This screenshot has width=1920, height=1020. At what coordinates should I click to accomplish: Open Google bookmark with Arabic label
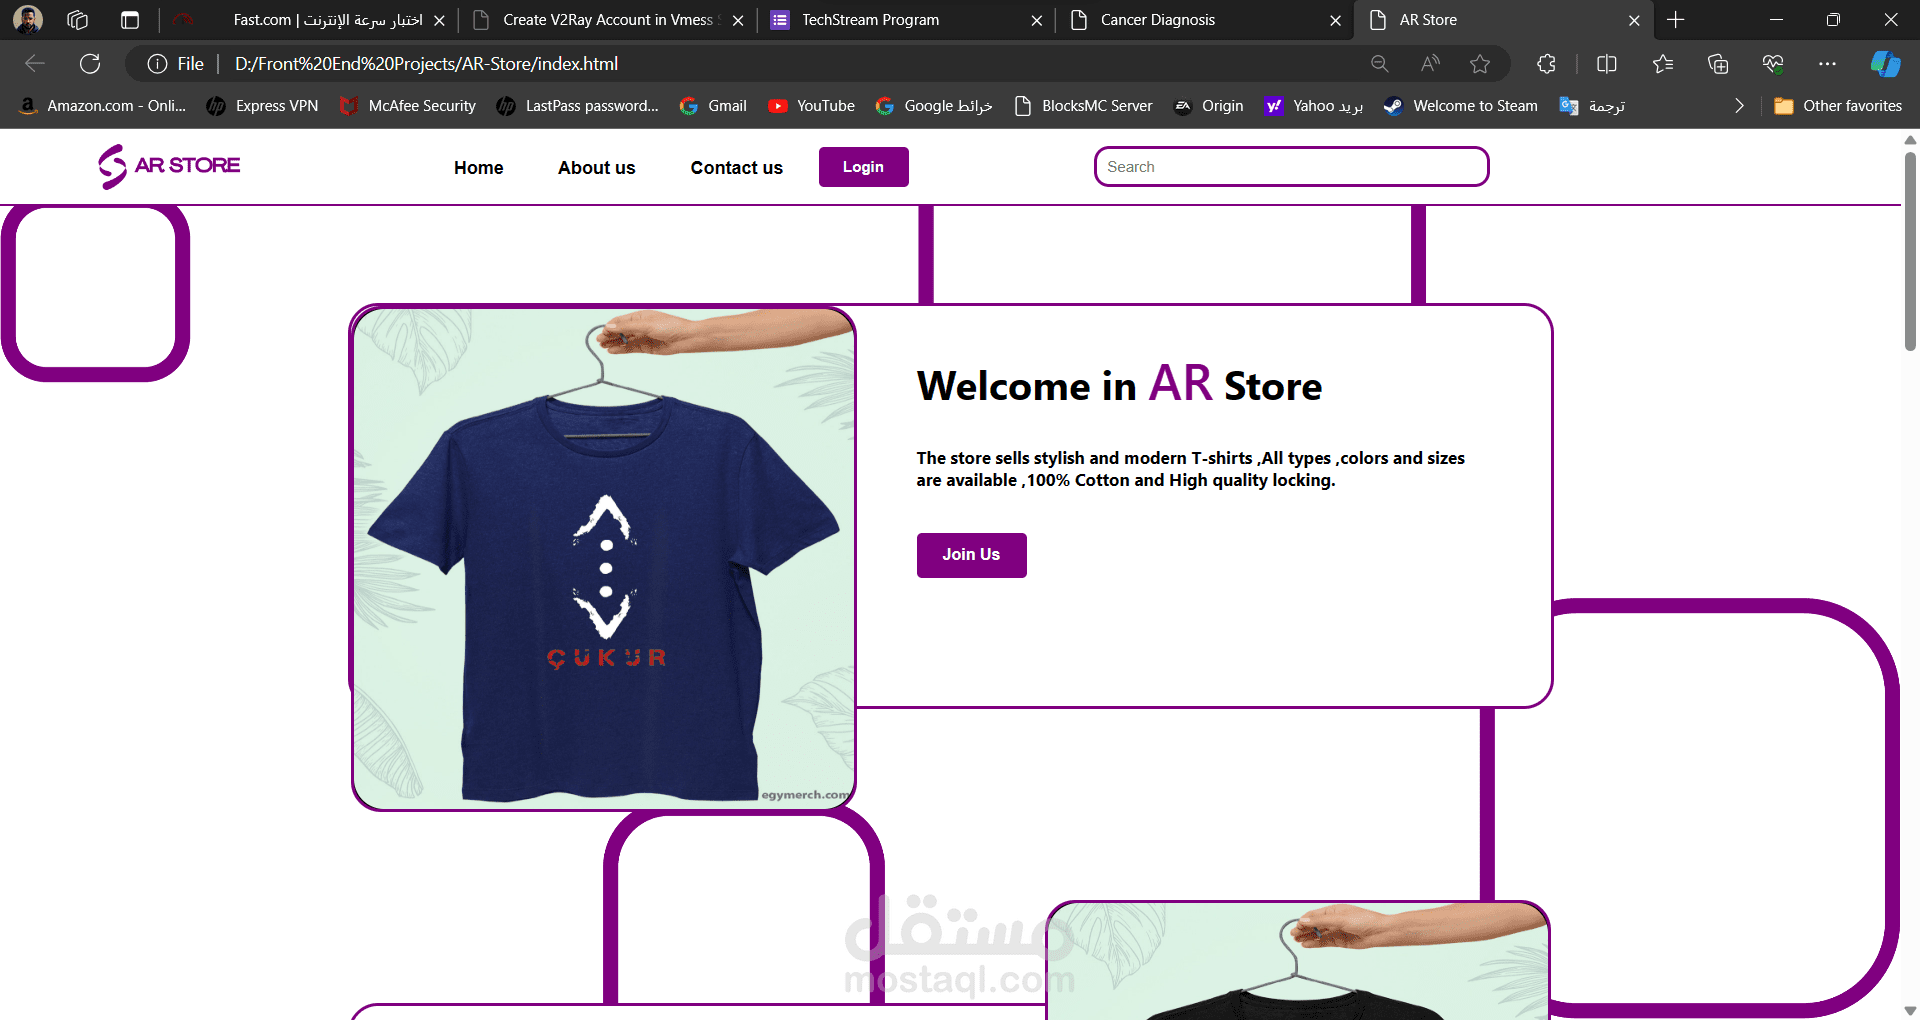[x=934, y=106]
